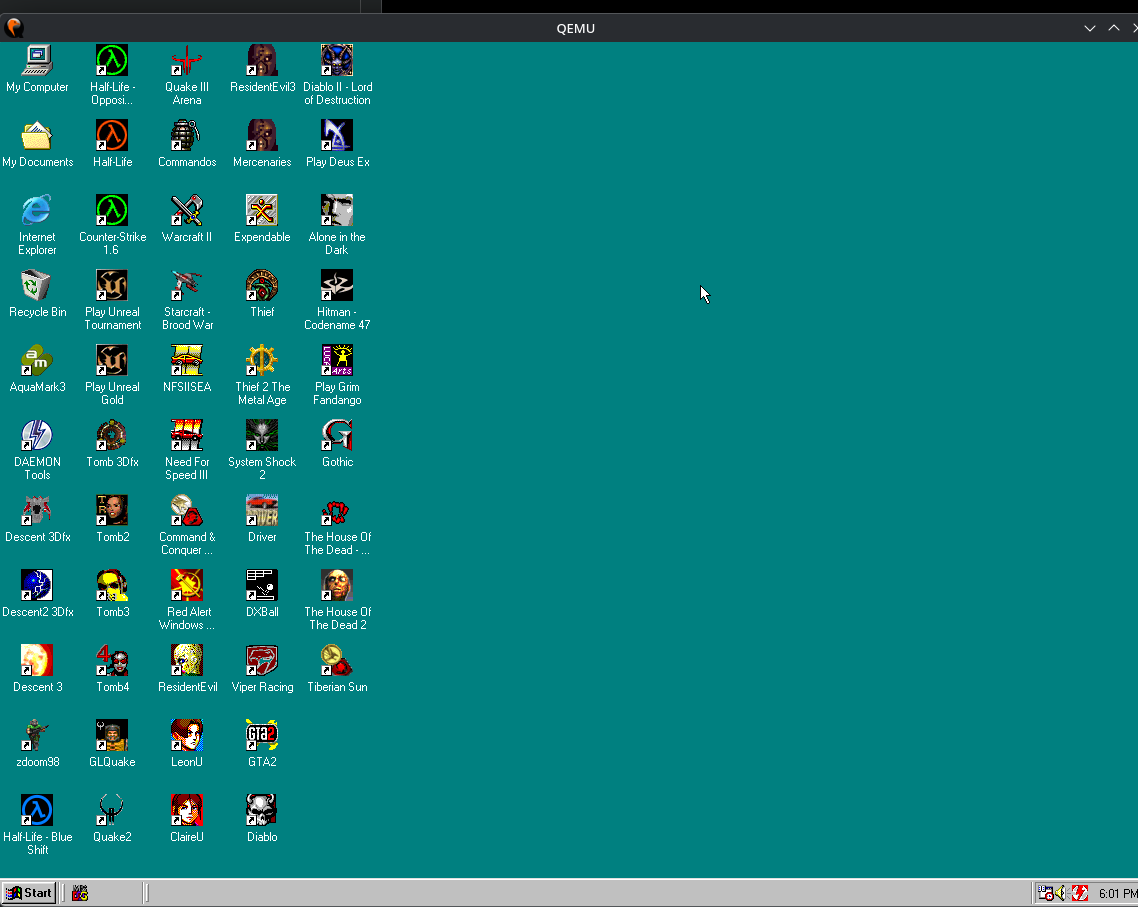This screenshot has width=1138, height=907.
Task: Select the Play Unreal Gold shortcut
Action: pos(112,360)
